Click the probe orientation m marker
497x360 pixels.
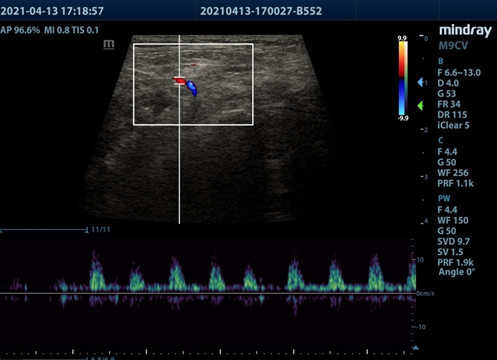click(x=109, y=44)
